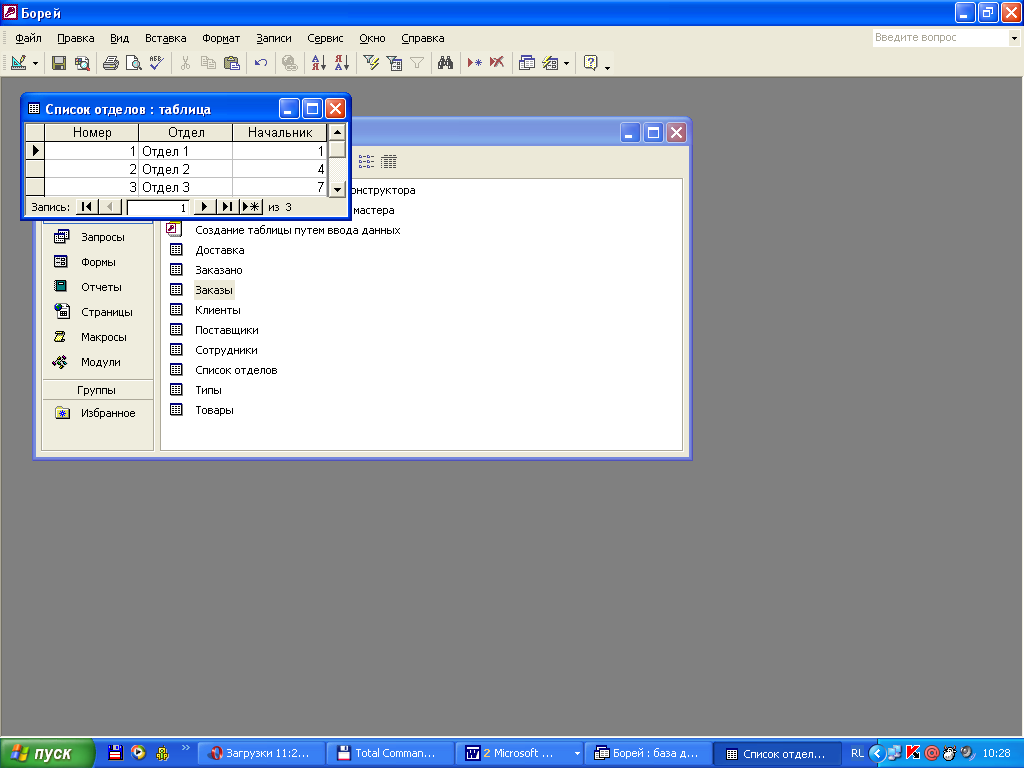The height and width of the screenshot is (768, 1024).
Task: Click the View (design mode) toolbar icon
Action: coord(19,63)
